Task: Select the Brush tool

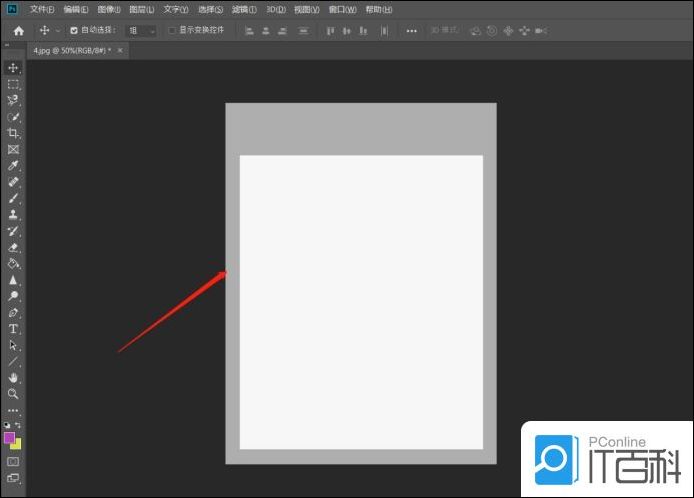Action: (x=13, y=198)
